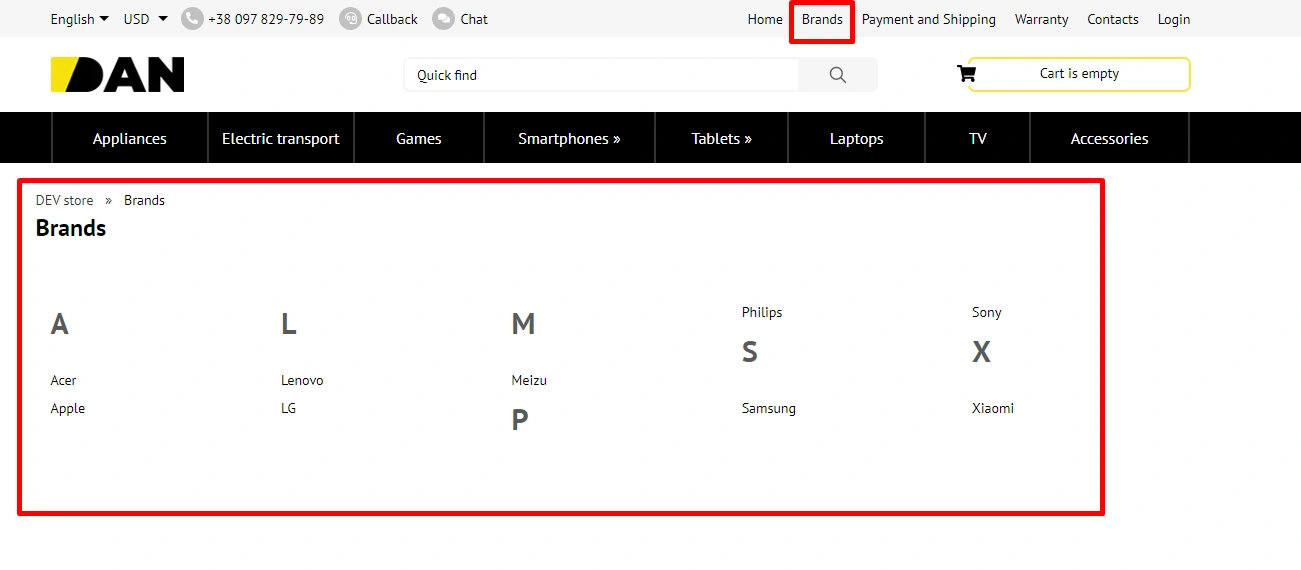Click the Callback headset icon

[350, 19]
